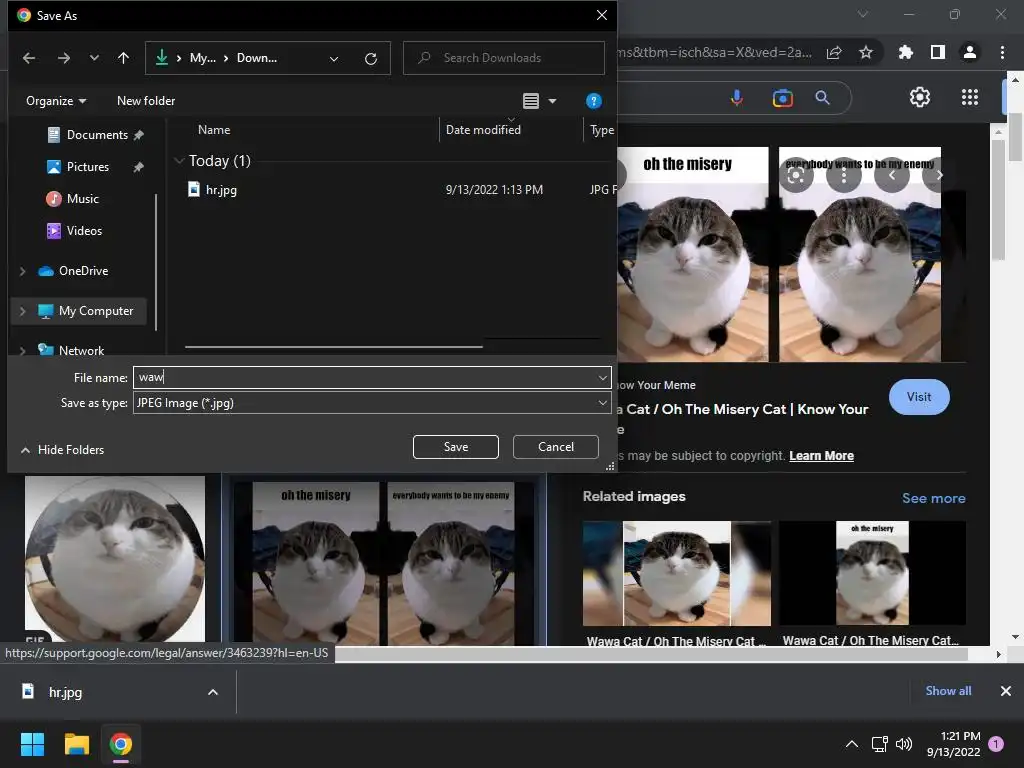Click the Search Downloads field
The height and width of the screenshot is (768, 1024).
pos(504,58)
